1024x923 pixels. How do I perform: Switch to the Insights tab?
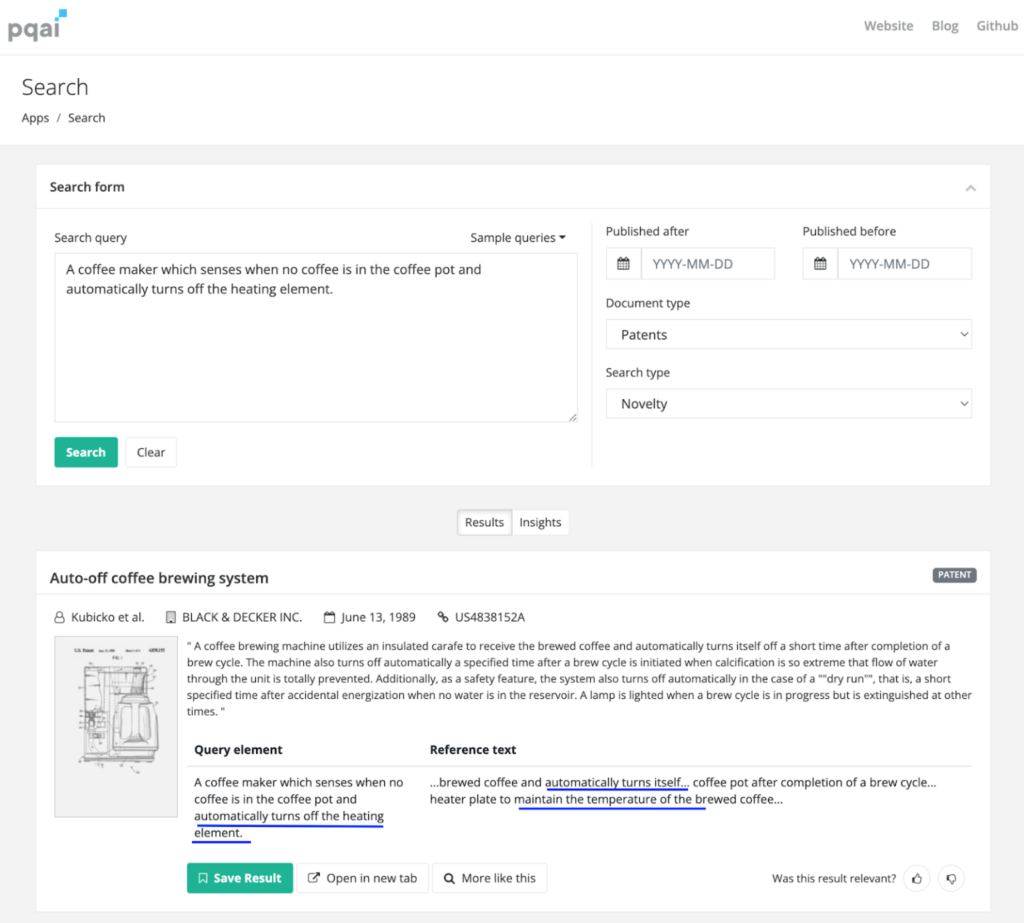pyautogui.click(x=540, y=523)
